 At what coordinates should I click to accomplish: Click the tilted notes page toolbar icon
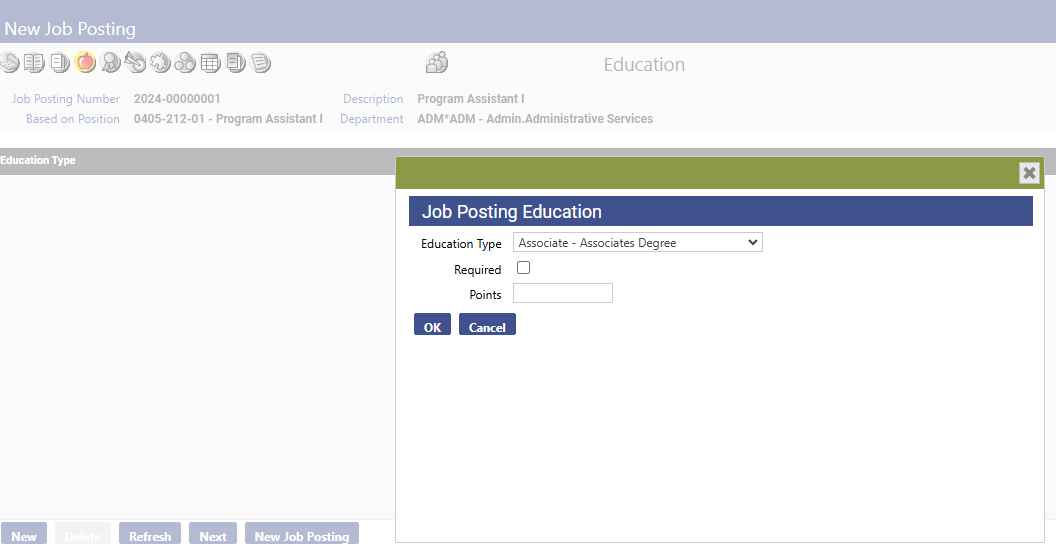point(260,63)
